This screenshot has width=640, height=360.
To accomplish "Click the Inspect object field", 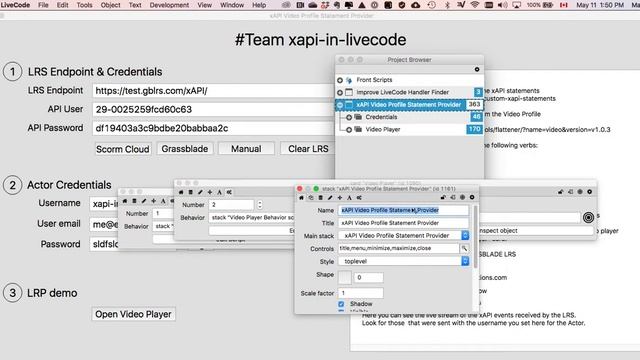I will coord(535,231).
